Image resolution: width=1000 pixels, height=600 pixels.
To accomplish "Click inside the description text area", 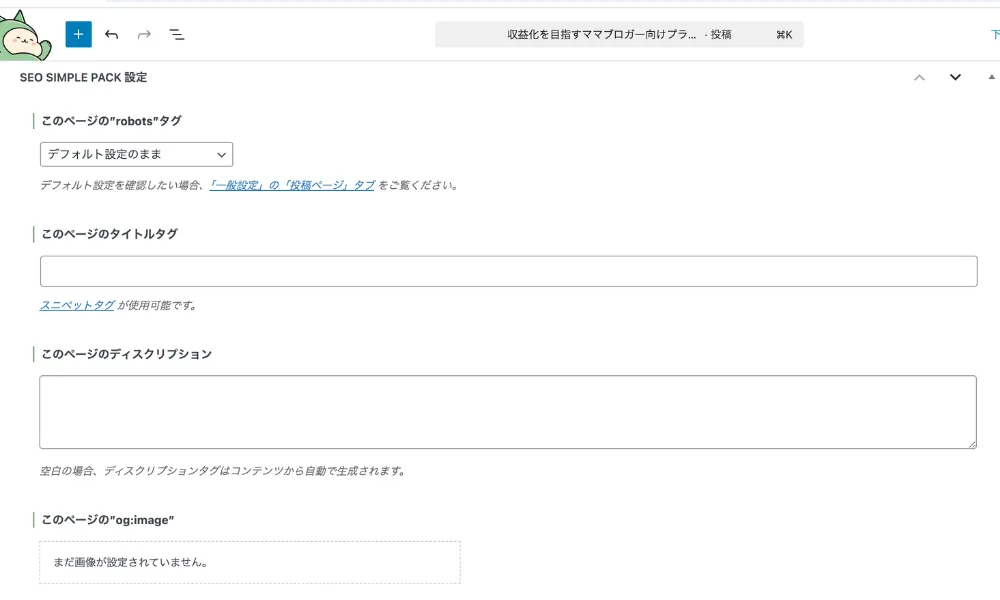I will [x=508, y=410].
